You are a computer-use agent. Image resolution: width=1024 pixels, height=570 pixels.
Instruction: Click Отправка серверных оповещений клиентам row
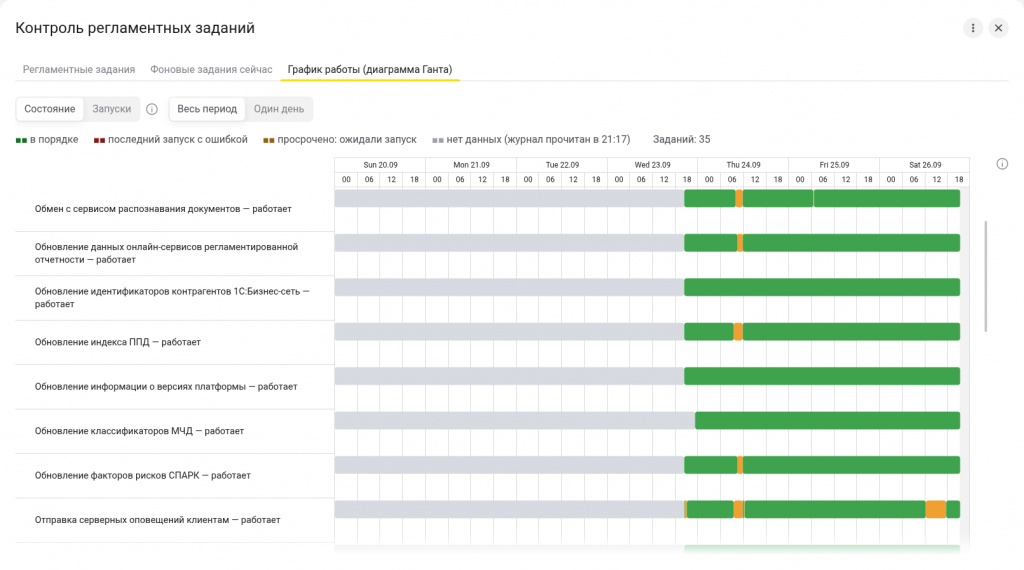pos(174,520)
